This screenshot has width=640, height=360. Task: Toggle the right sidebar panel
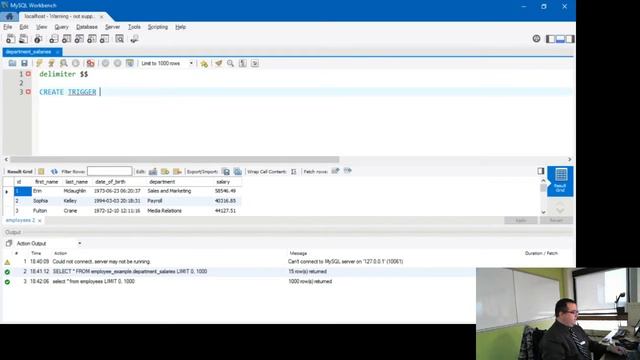570,39
